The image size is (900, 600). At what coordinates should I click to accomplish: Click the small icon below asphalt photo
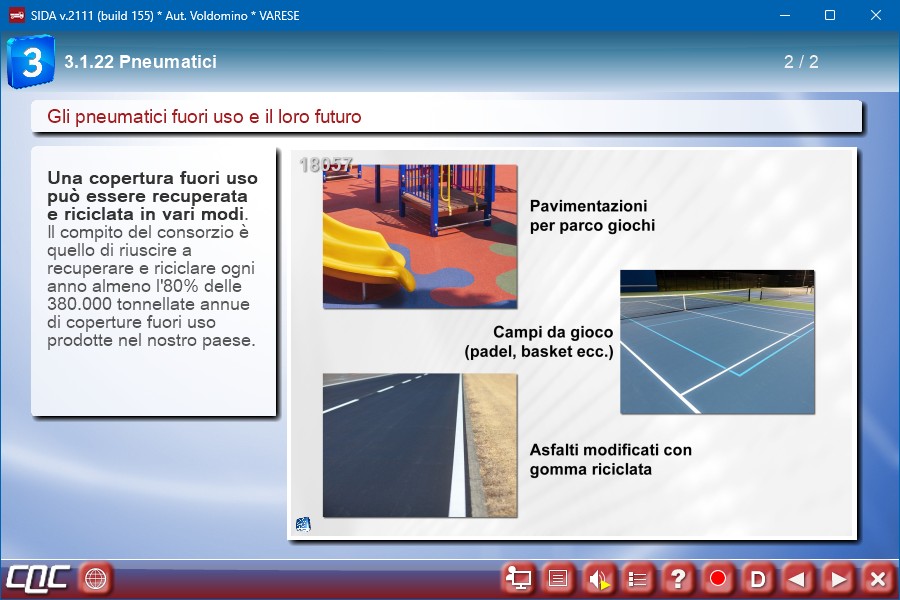pyautogui.click(x=303, y=525)
